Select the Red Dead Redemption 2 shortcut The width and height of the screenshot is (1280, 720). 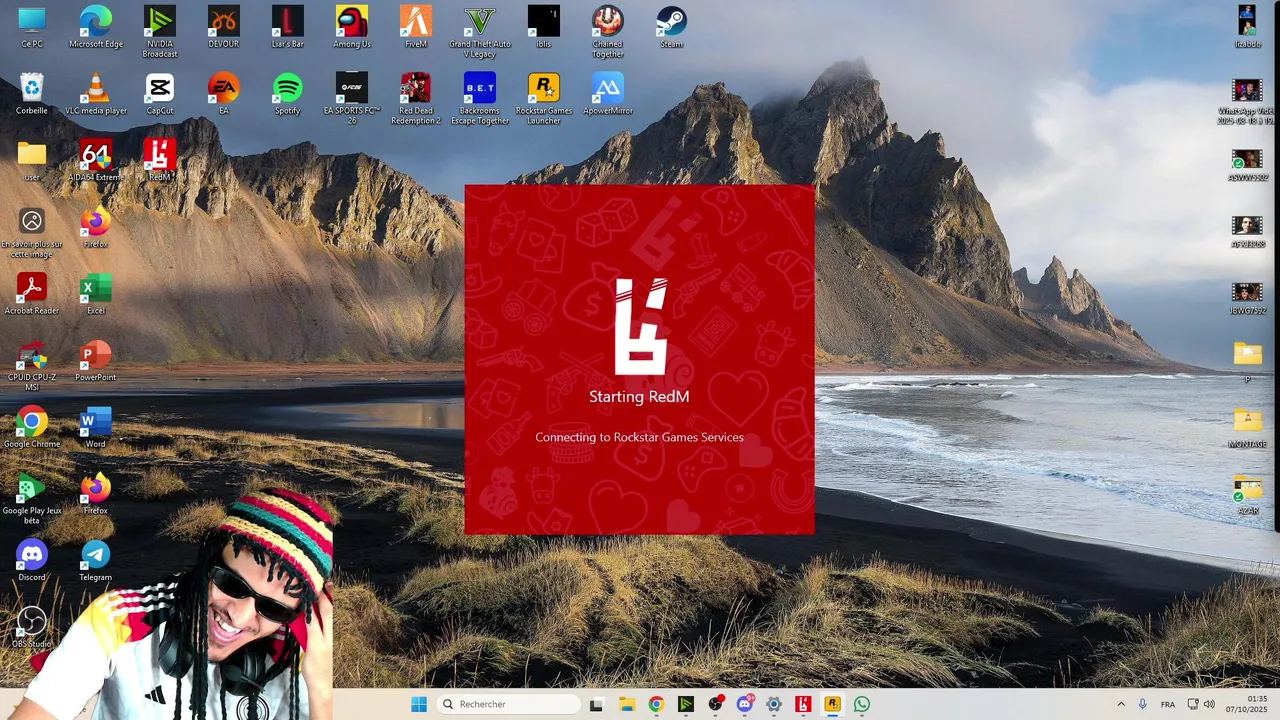click(x=416, y=98)
